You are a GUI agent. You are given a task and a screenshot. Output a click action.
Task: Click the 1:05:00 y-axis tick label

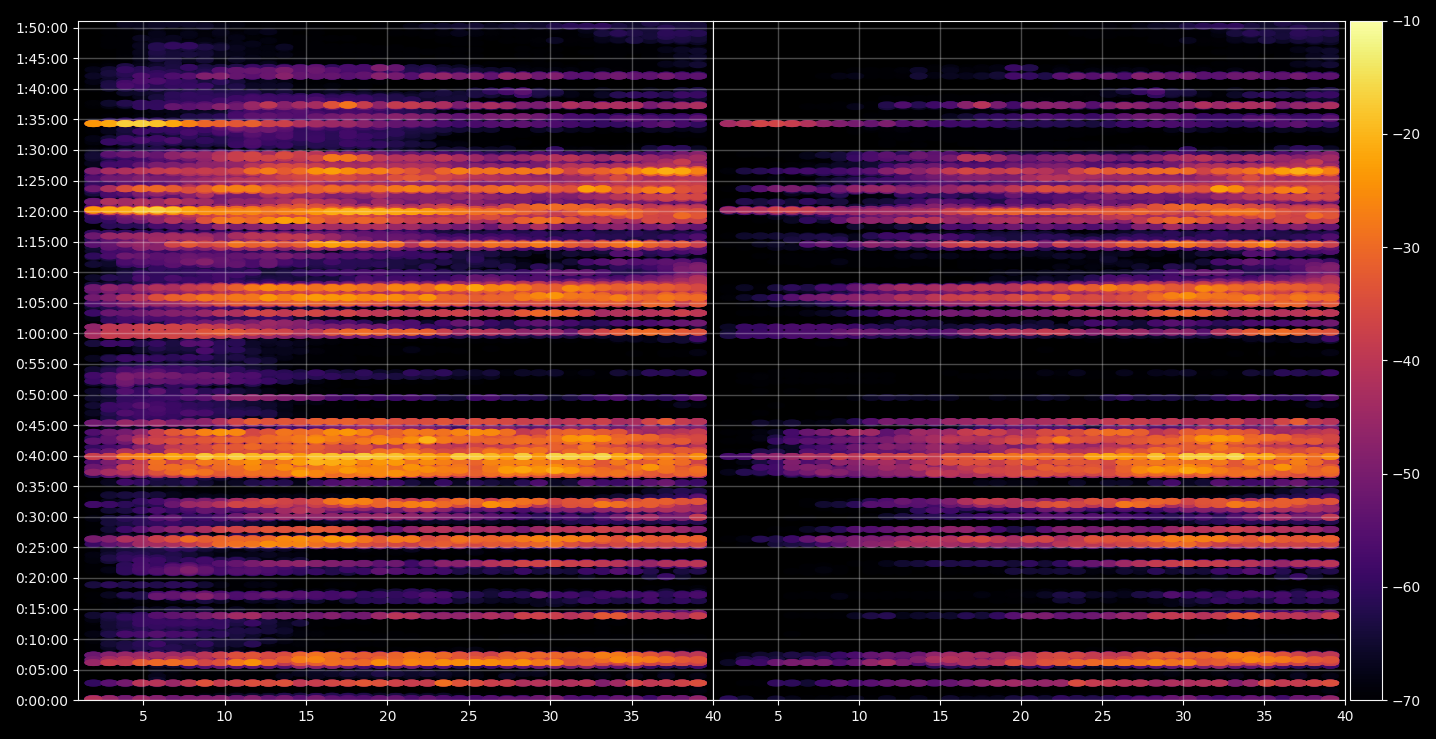point(43,303)
